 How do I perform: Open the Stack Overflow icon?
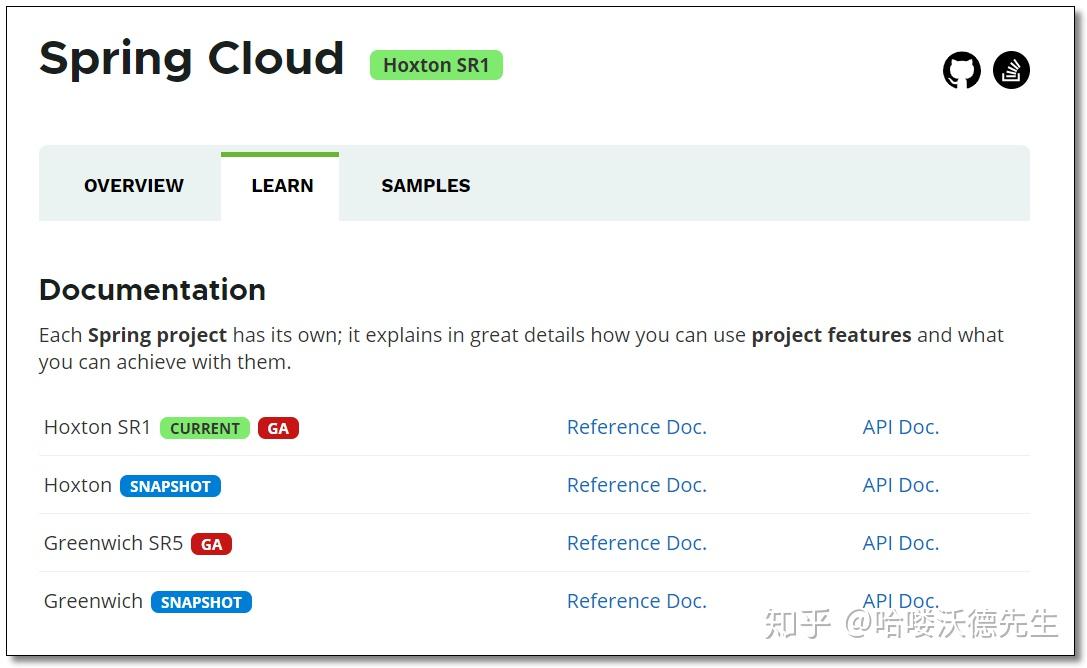tap(1010, 70)
